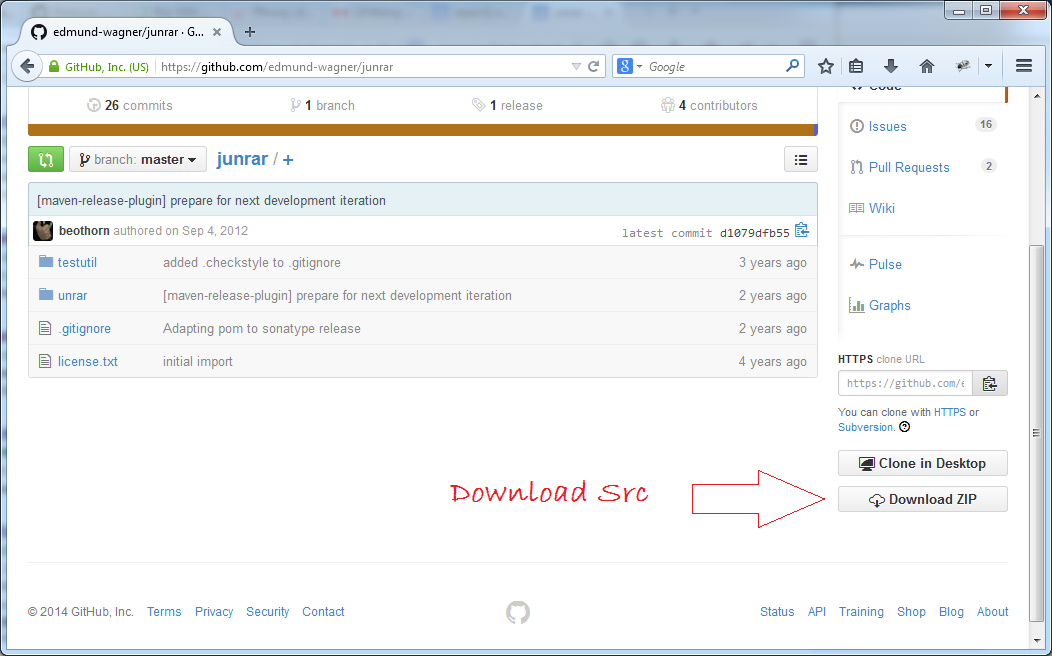Open the Firefox hamburger menu
The height and width of the screenshot is (656, 1052).
[1024, 66]
